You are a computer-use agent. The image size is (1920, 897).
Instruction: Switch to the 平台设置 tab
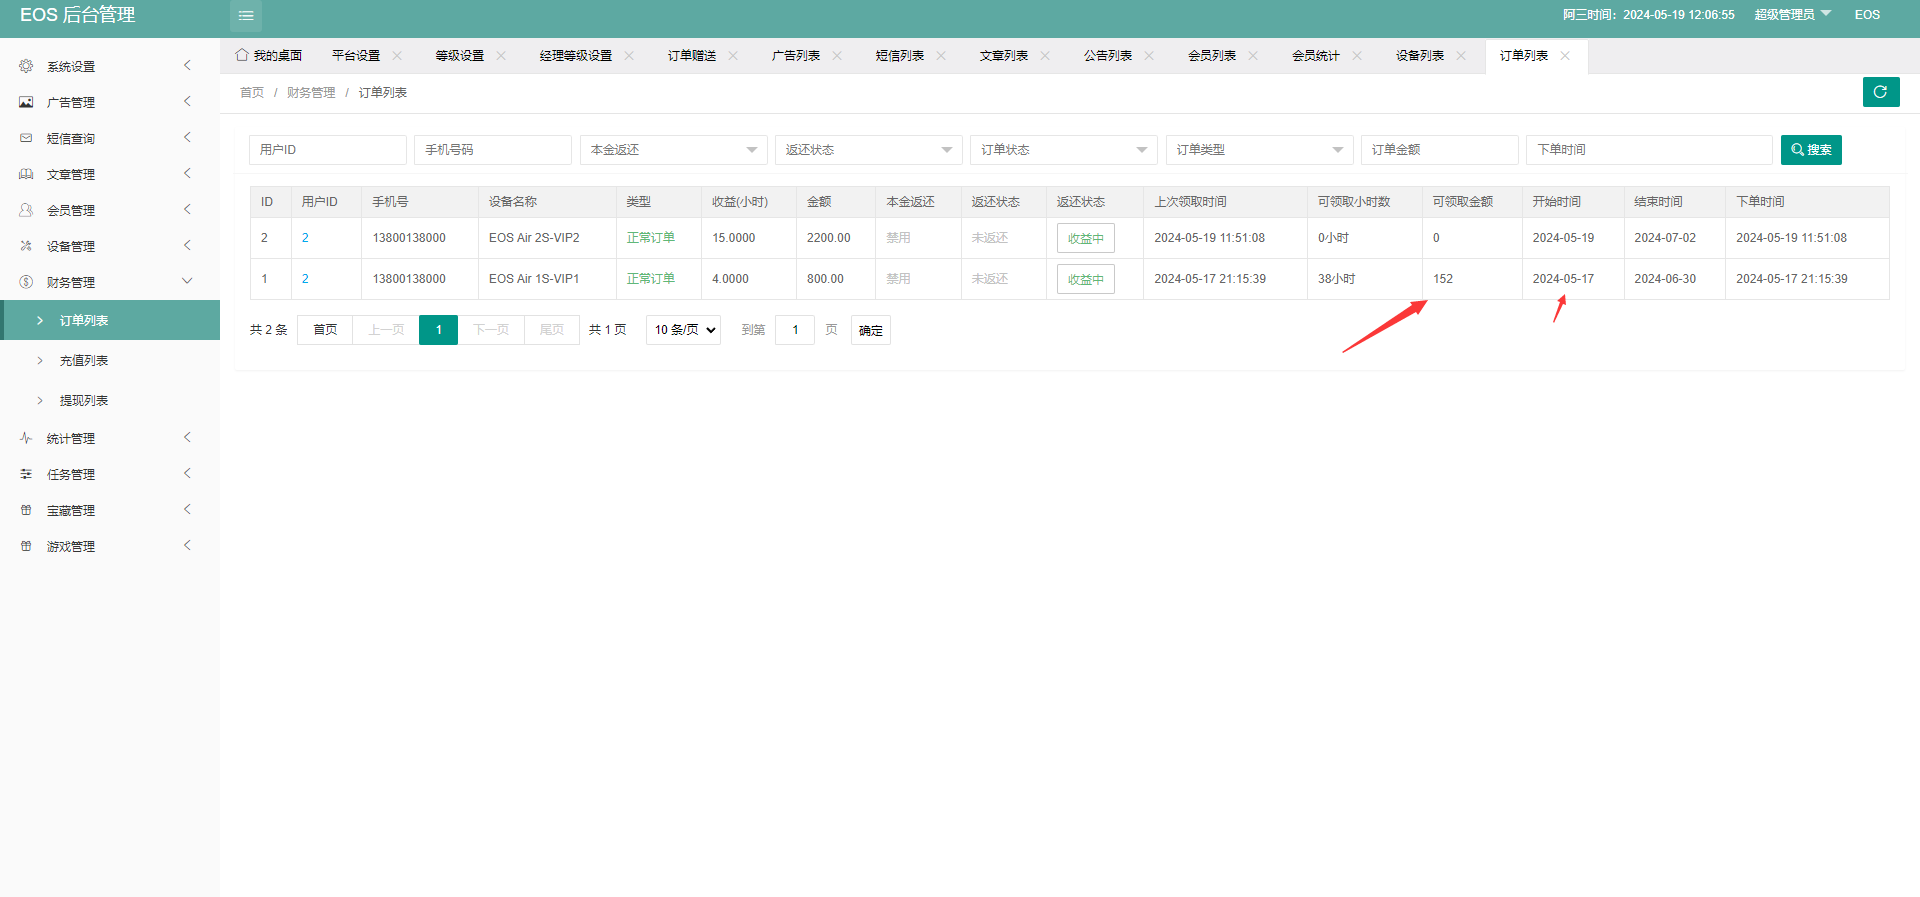pyautogui.click(x=356, y=56)
